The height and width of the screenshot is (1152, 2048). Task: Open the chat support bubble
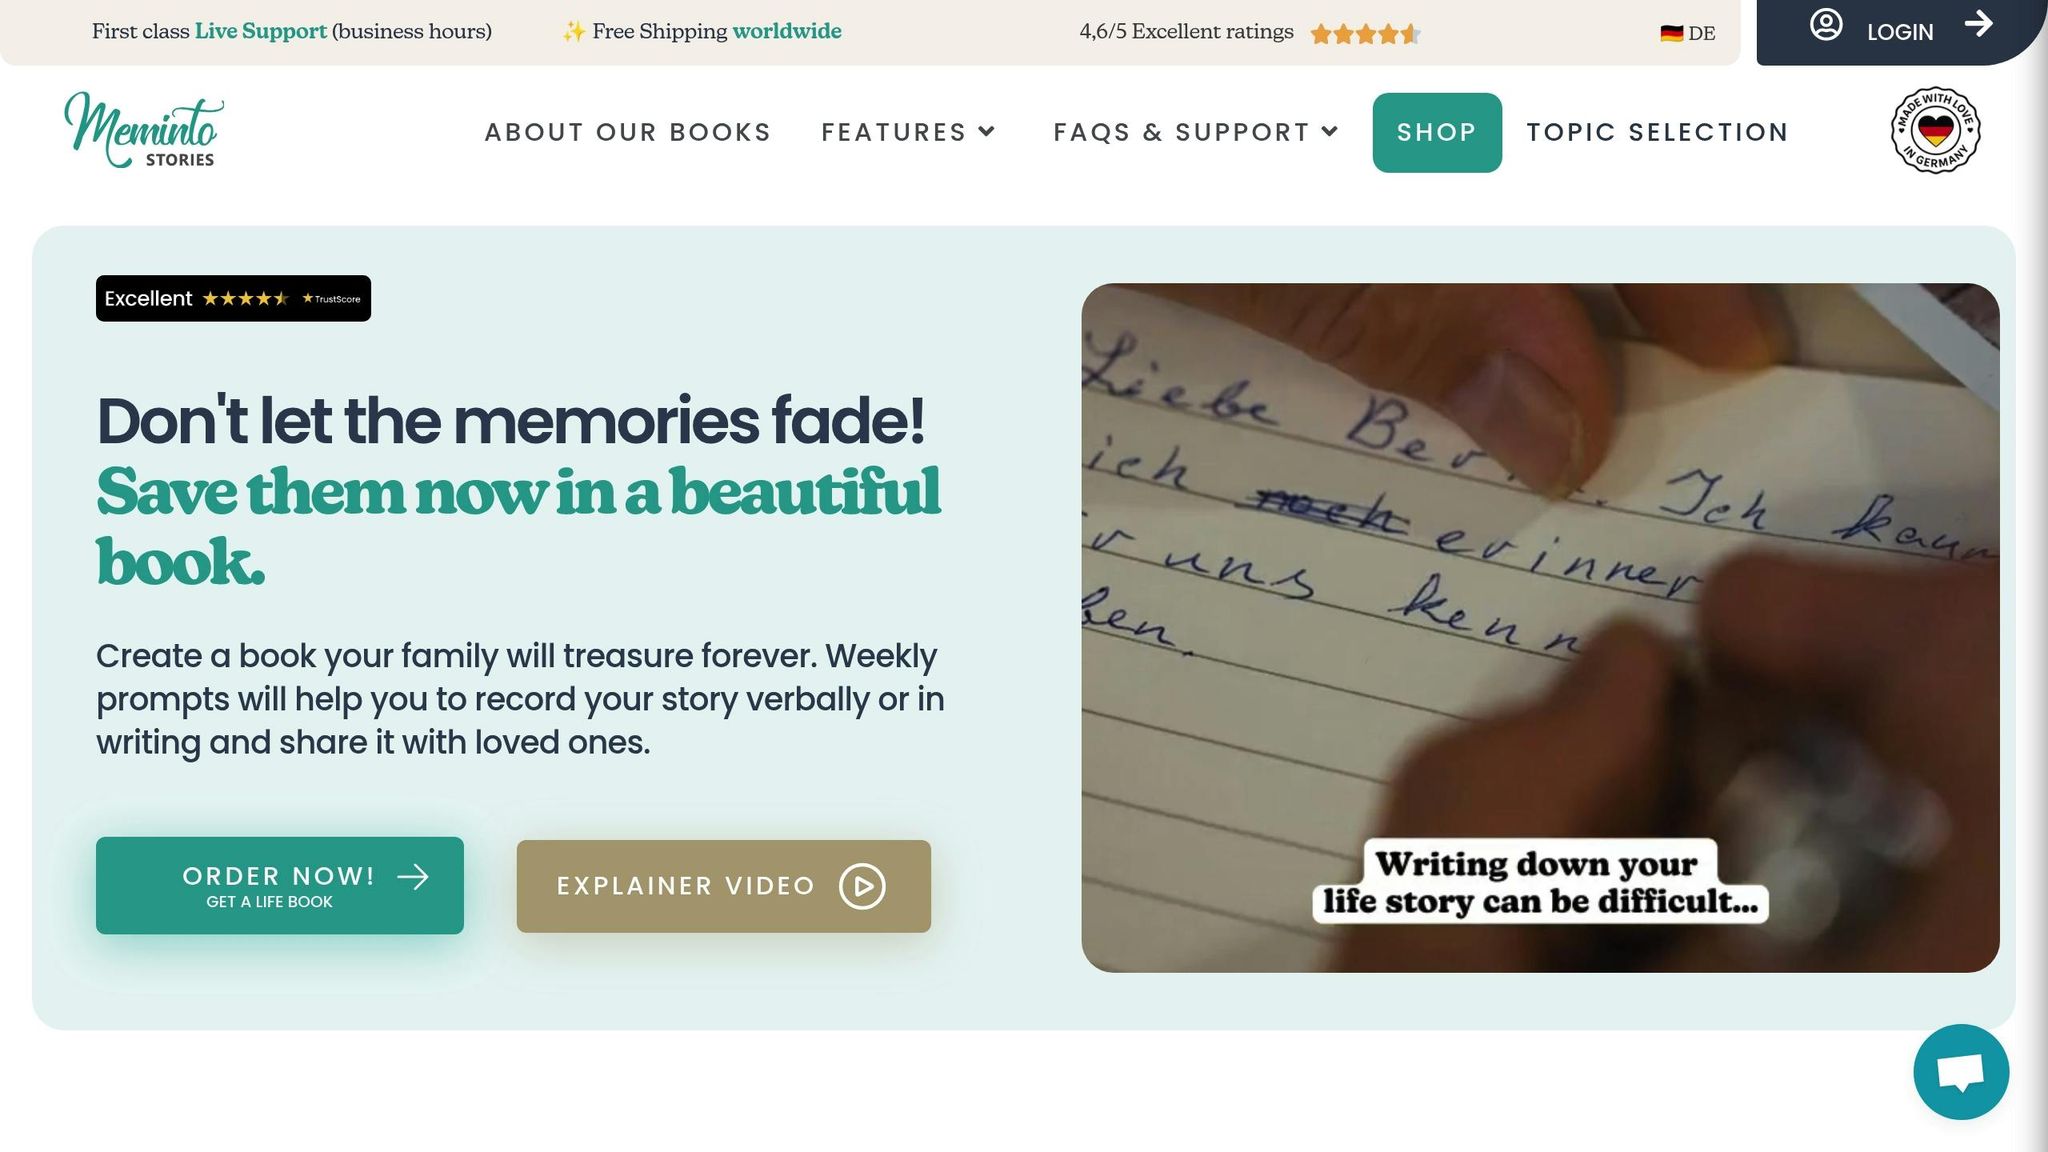[1960, 1071]
